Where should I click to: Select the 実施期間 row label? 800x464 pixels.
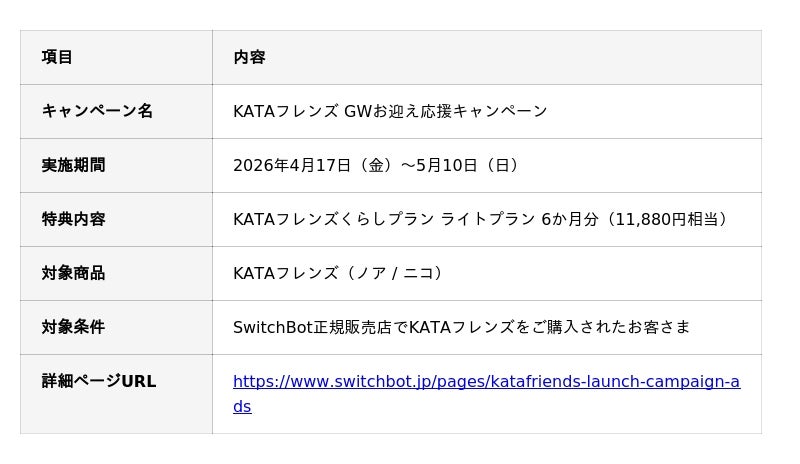coord(73,165)
